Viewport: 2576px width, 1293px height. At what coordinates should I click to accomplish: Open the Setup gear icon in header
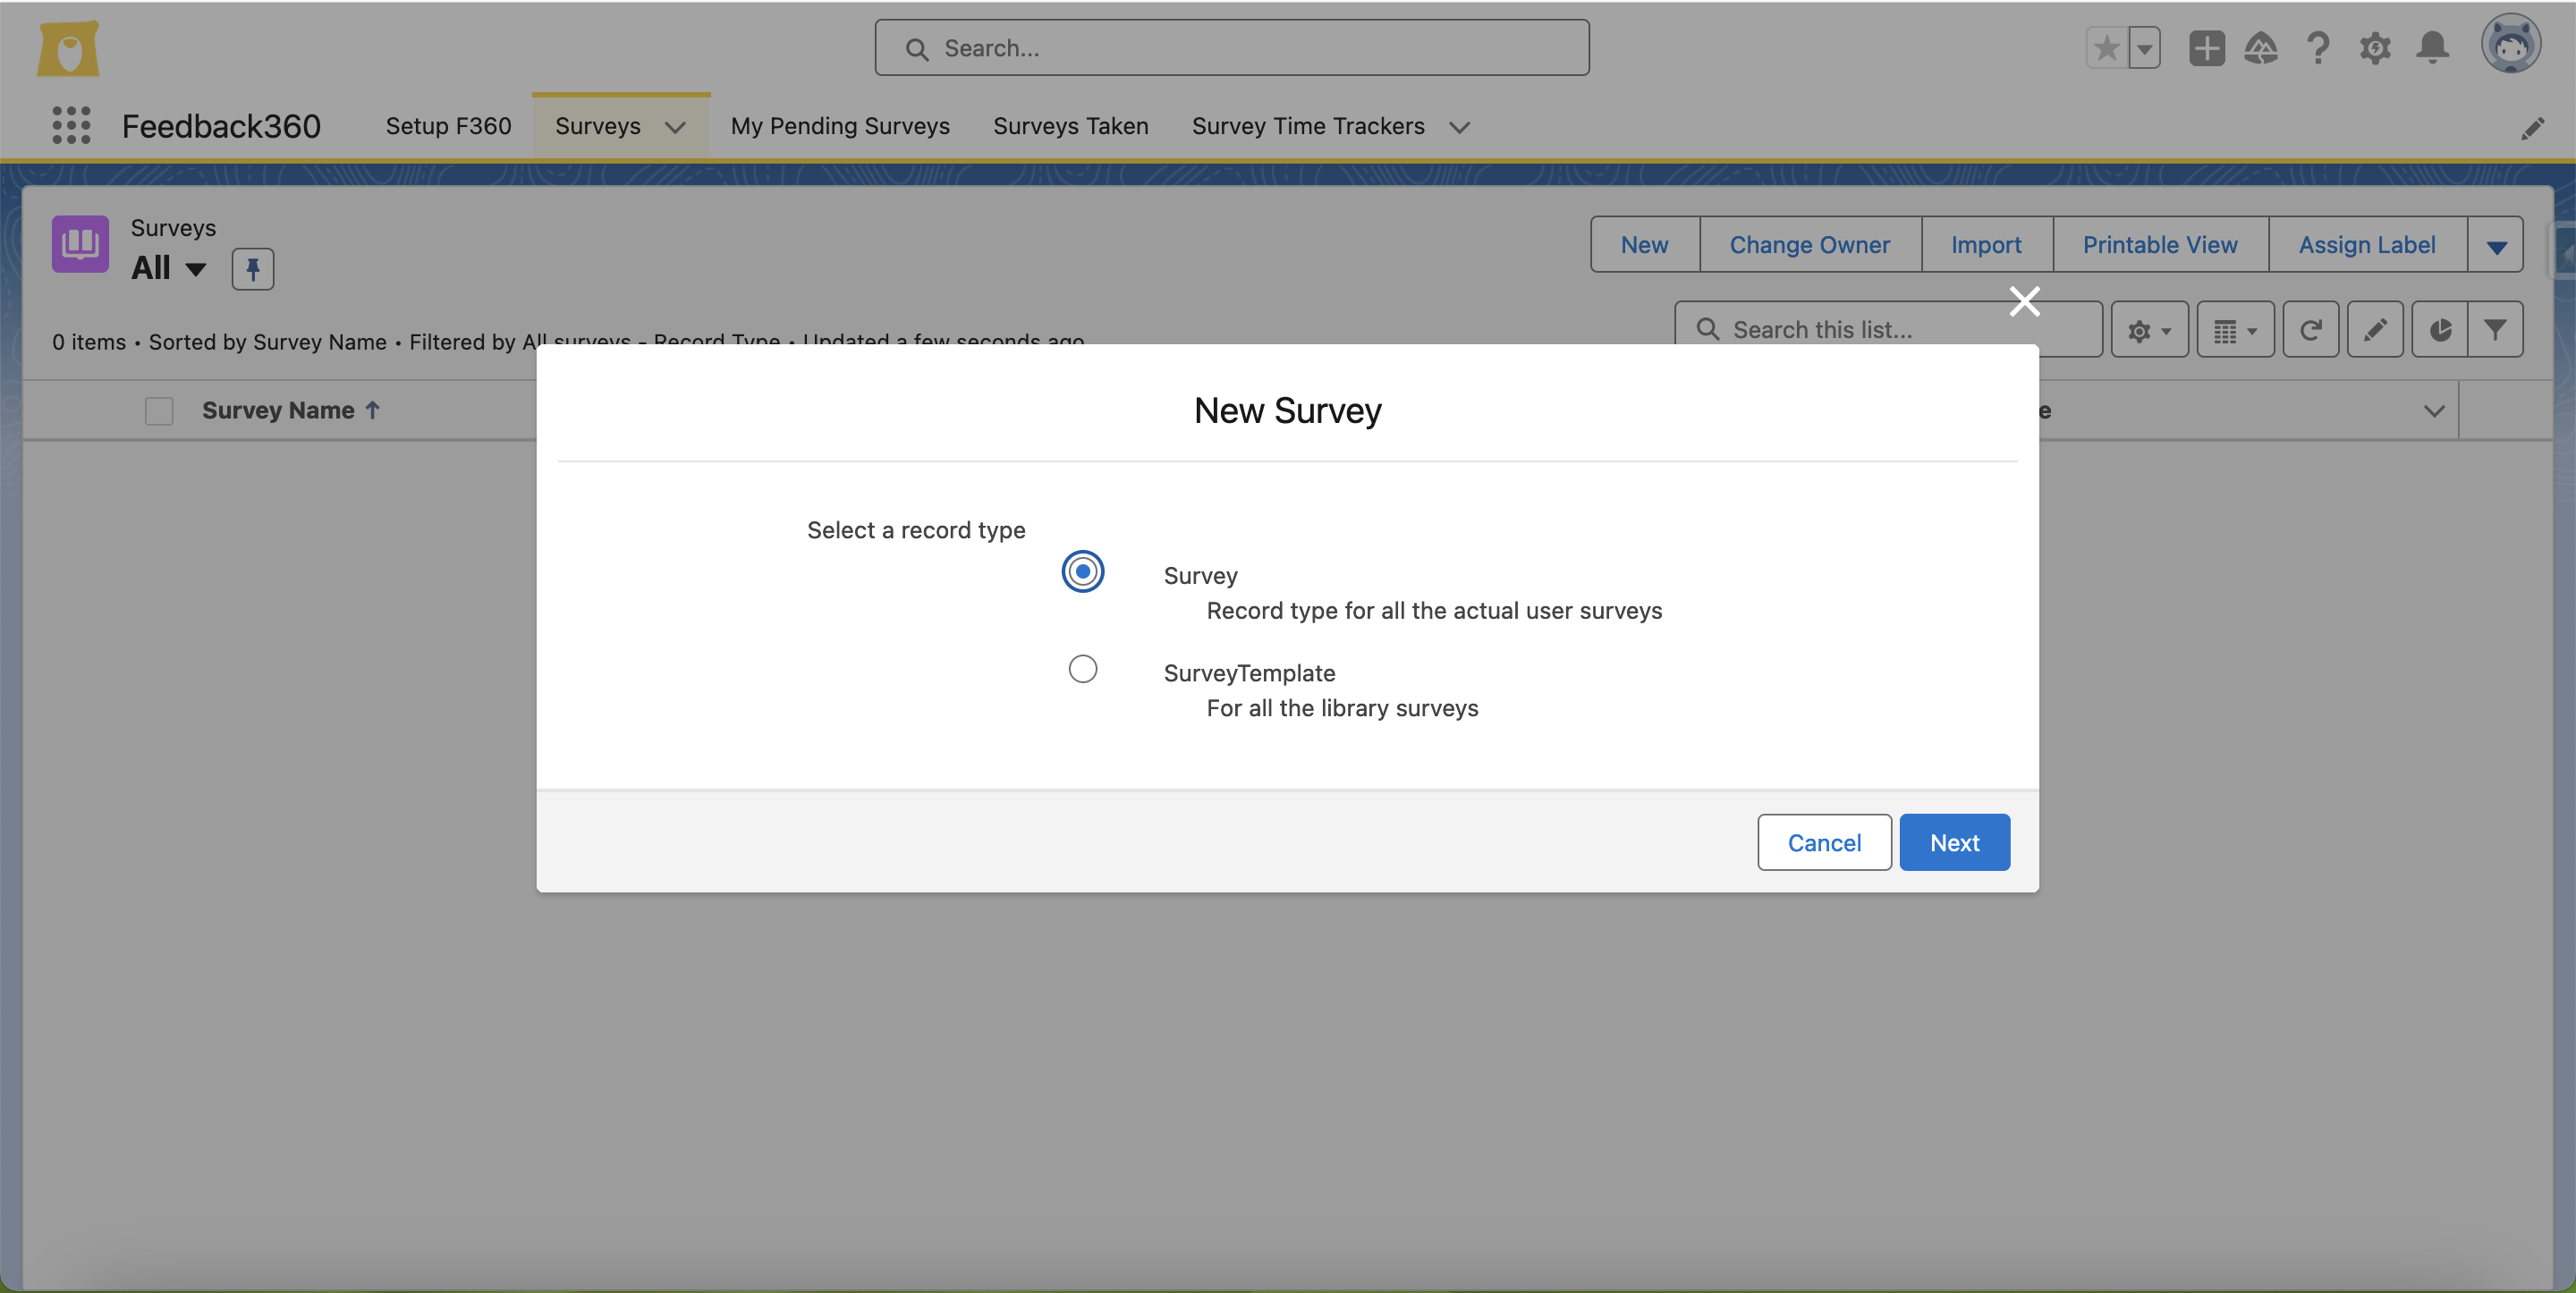click(x=2375, y=48)
